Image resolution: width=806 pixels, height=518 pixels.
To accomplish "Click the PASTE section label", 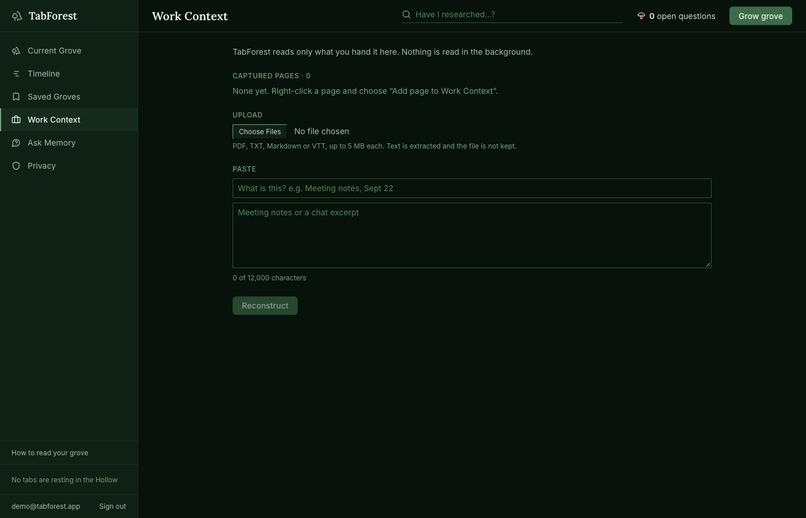I will point(244,169).
